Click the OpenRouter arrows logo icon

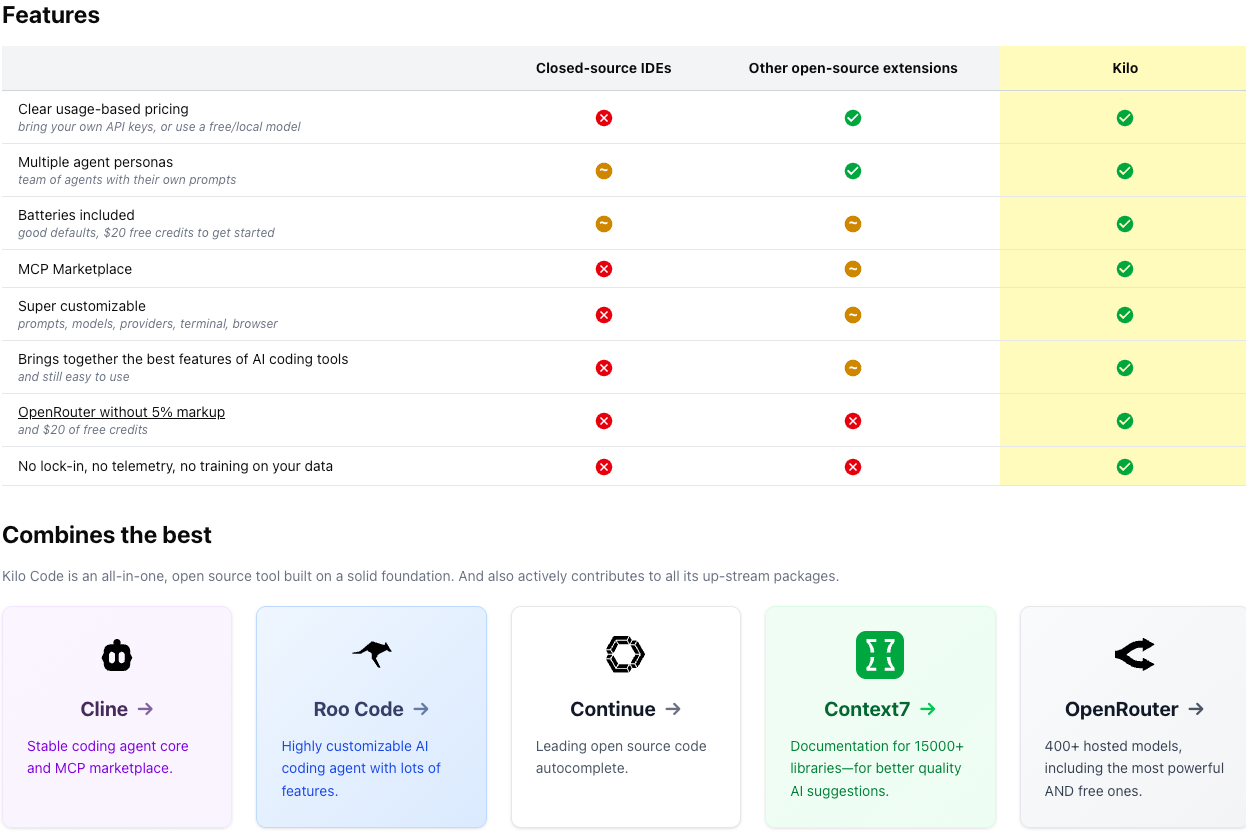(1135, 655)
